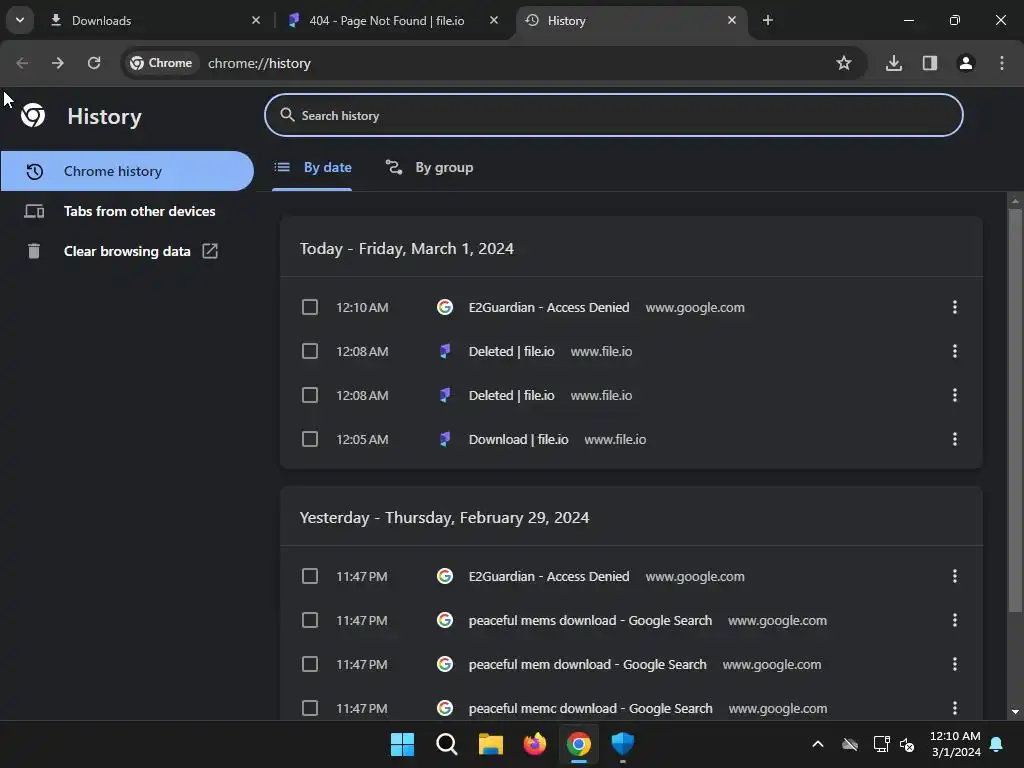Open peaceful mem download Google Search link
This screenshot has width=1024, height=768.
pos(588,664)
